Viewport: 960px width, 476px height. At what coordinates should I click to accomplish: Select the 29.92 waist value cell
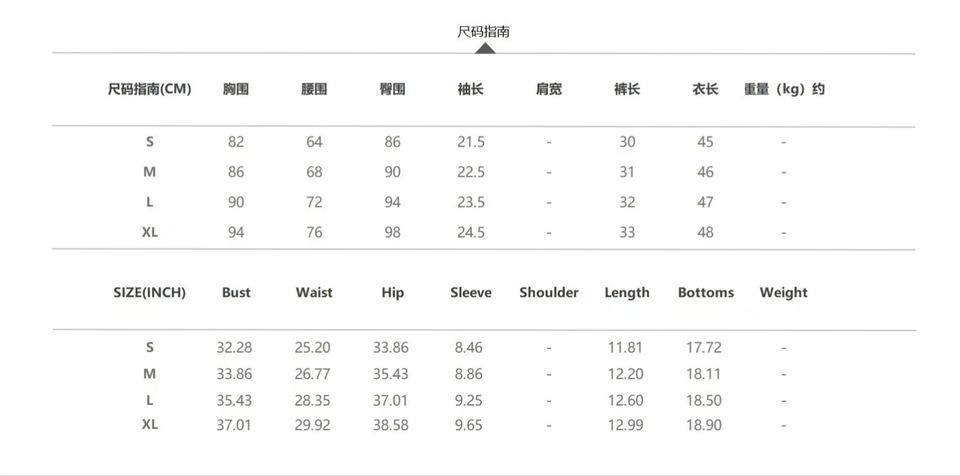click(x=313, y=424)
